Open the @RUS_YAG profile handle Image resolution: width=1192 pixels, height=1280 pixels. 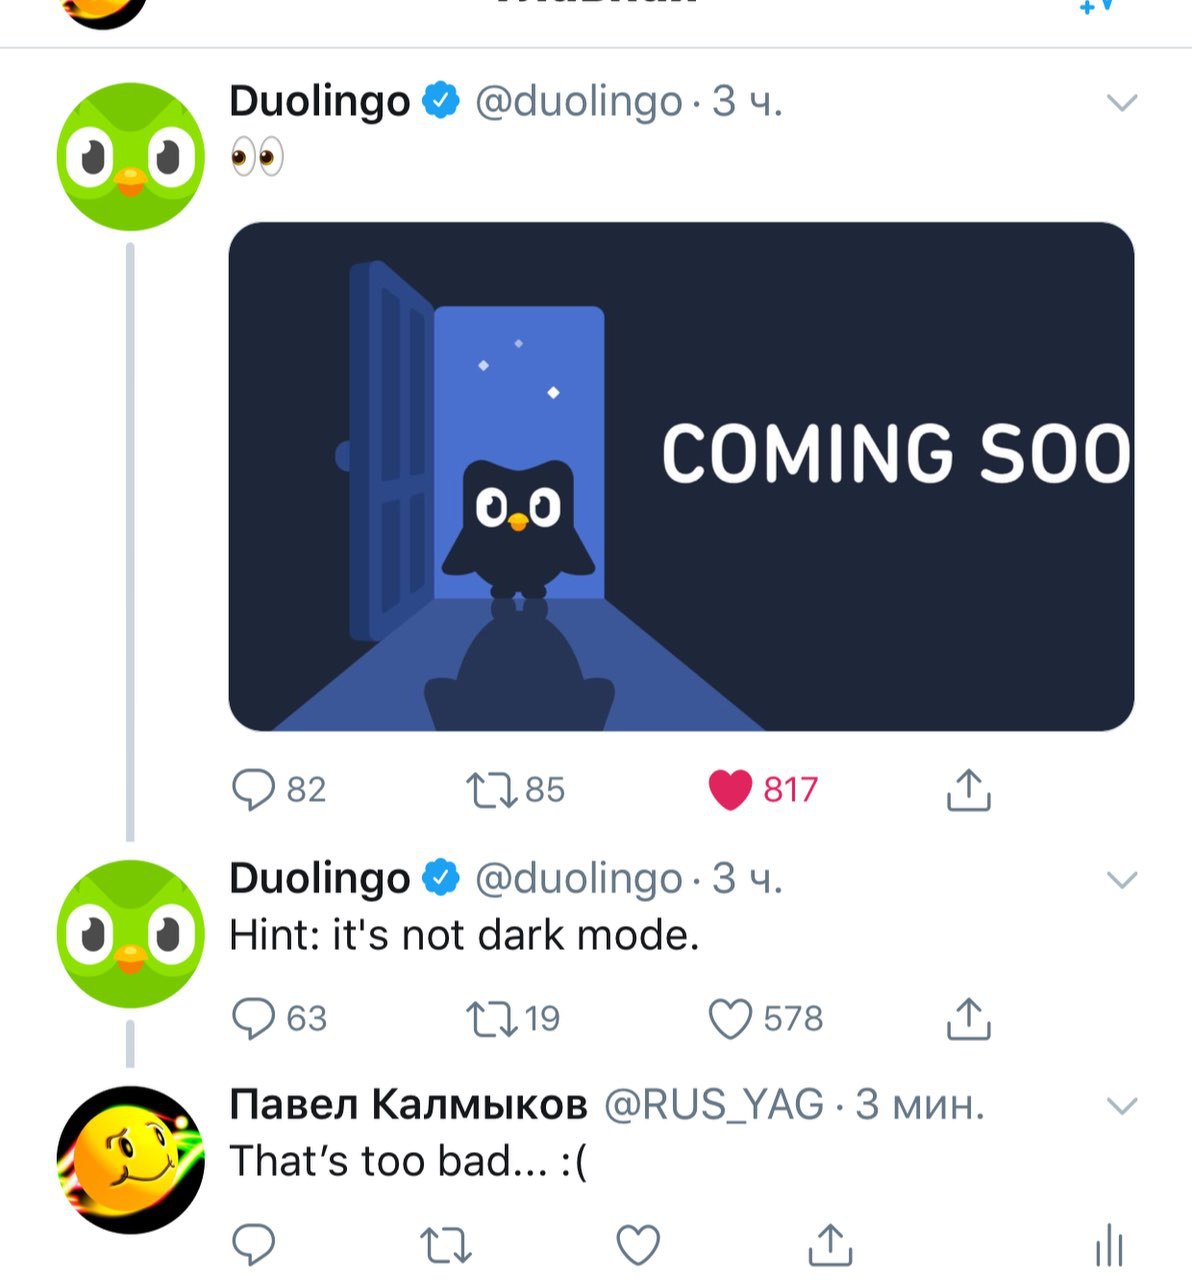point(714,1105)
